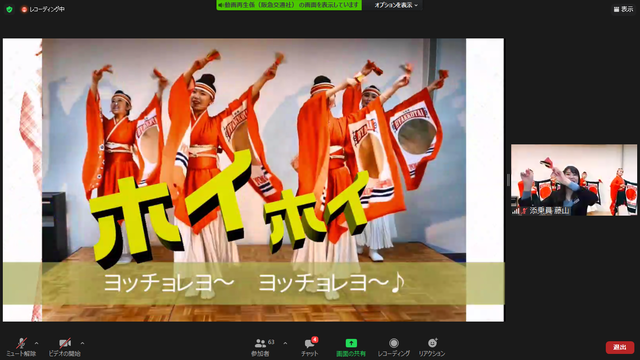
Task: Open the reactions menu
Action: [432, 347]
